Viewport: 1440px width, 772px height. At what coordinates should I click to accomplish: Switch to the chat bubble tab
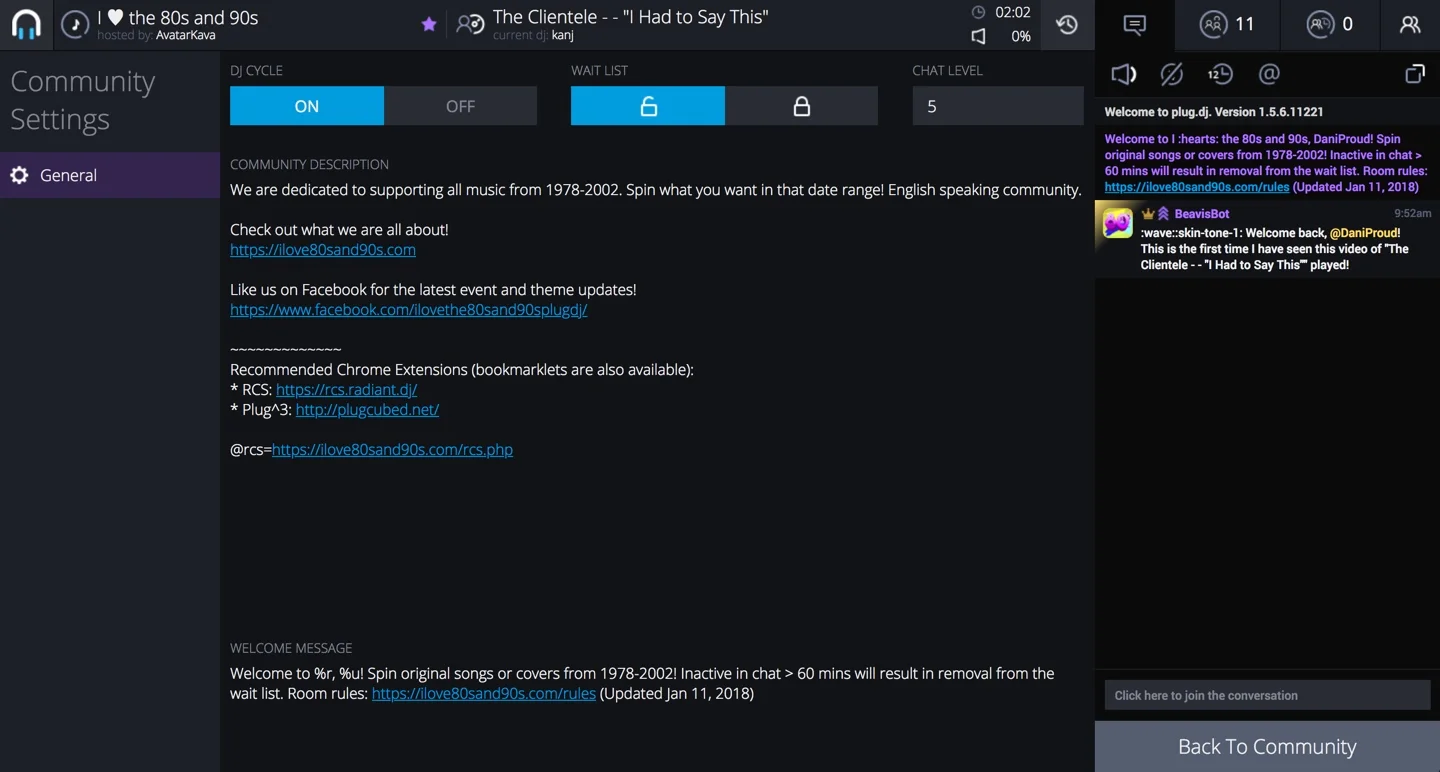[x=1134, y=25]
